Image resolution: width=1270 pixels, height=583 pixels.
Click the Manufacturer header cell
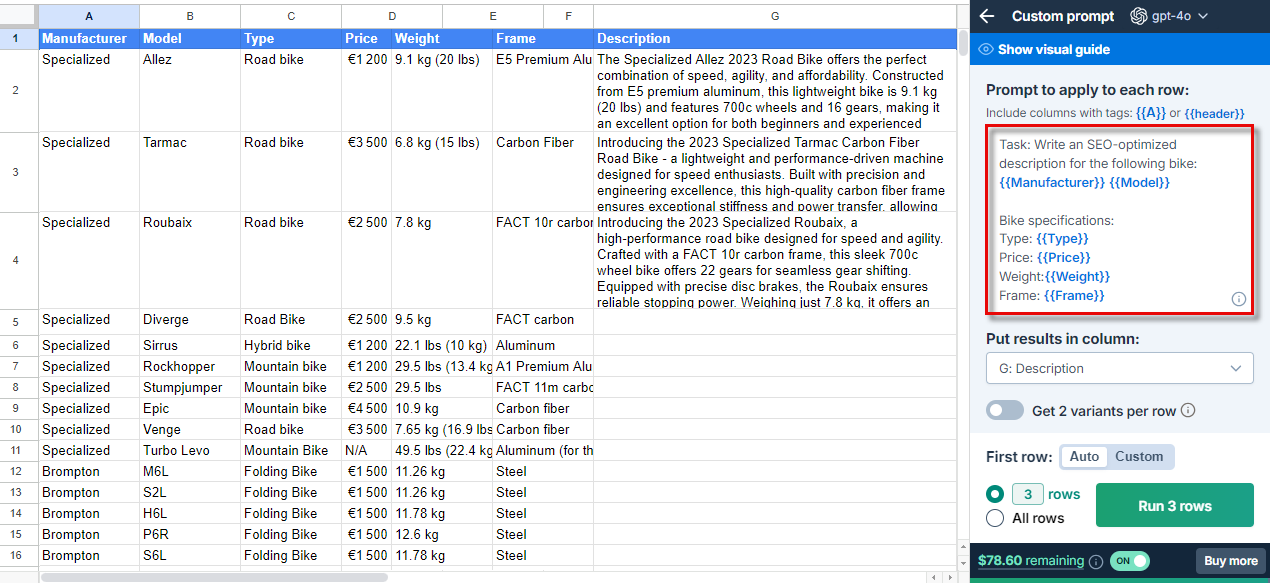pyautogui.click(x=89, y=39)
